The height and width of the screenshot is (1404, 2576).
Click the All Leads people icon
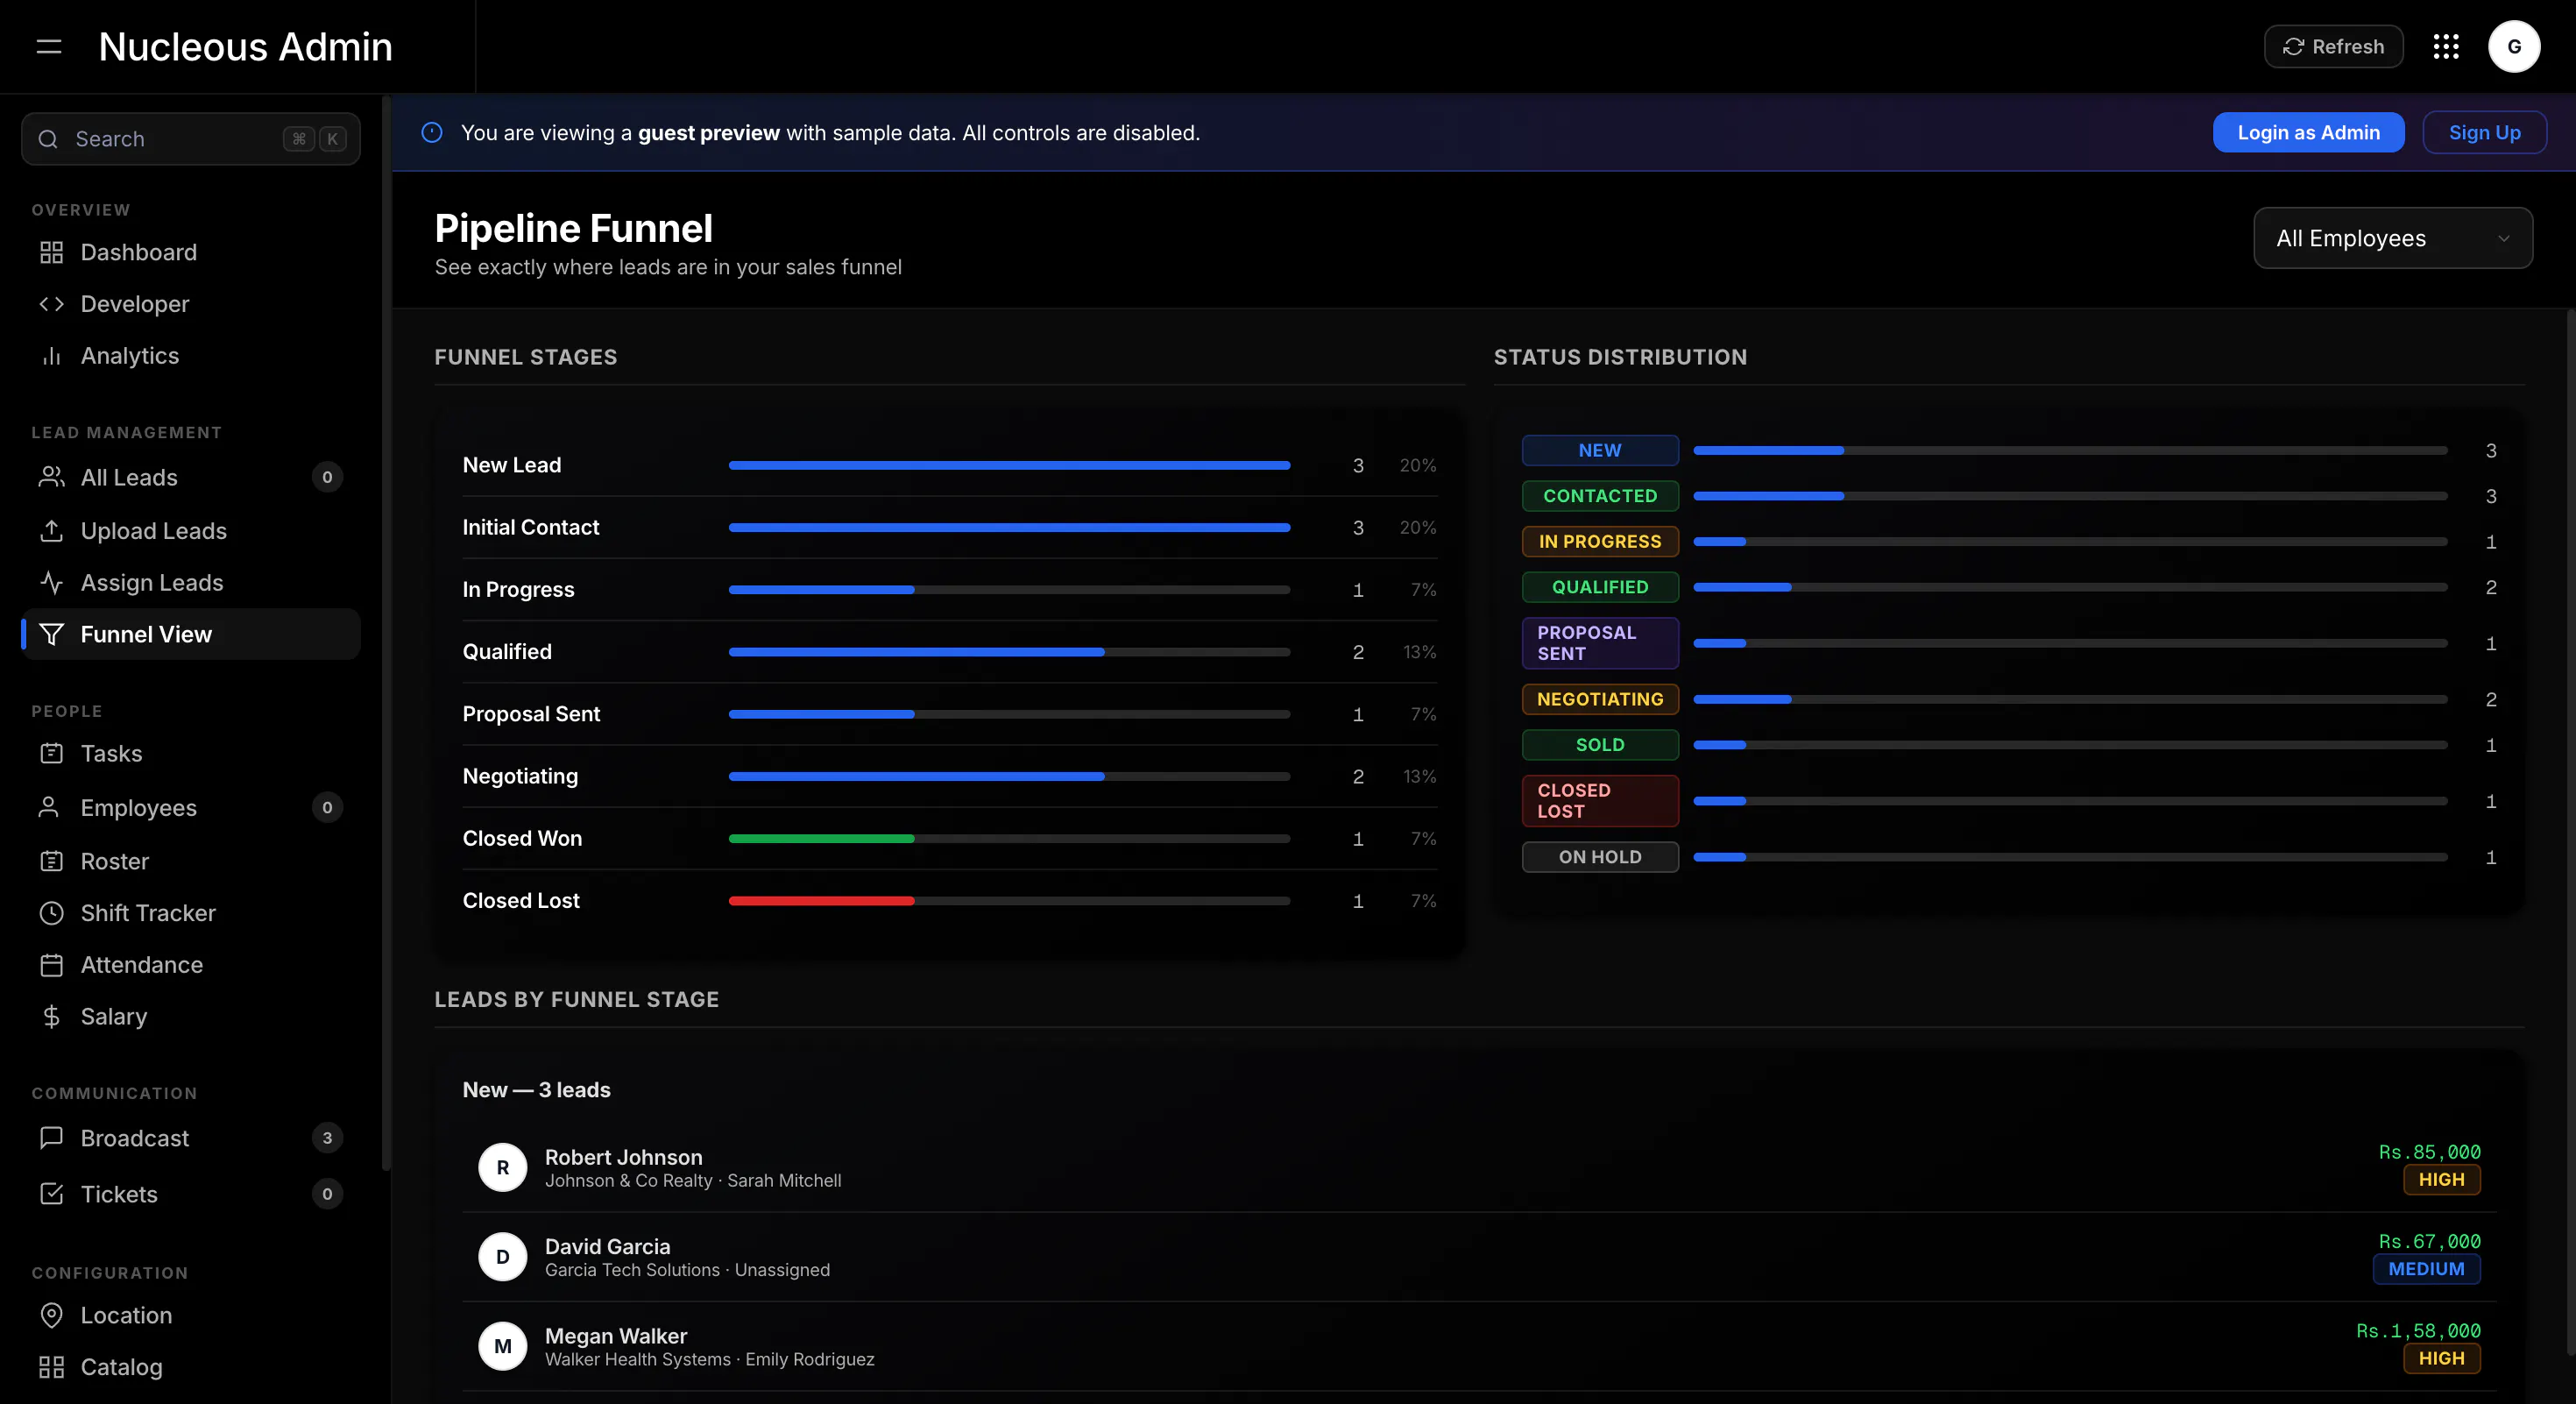pyautogui.click(x=51, y=477)
